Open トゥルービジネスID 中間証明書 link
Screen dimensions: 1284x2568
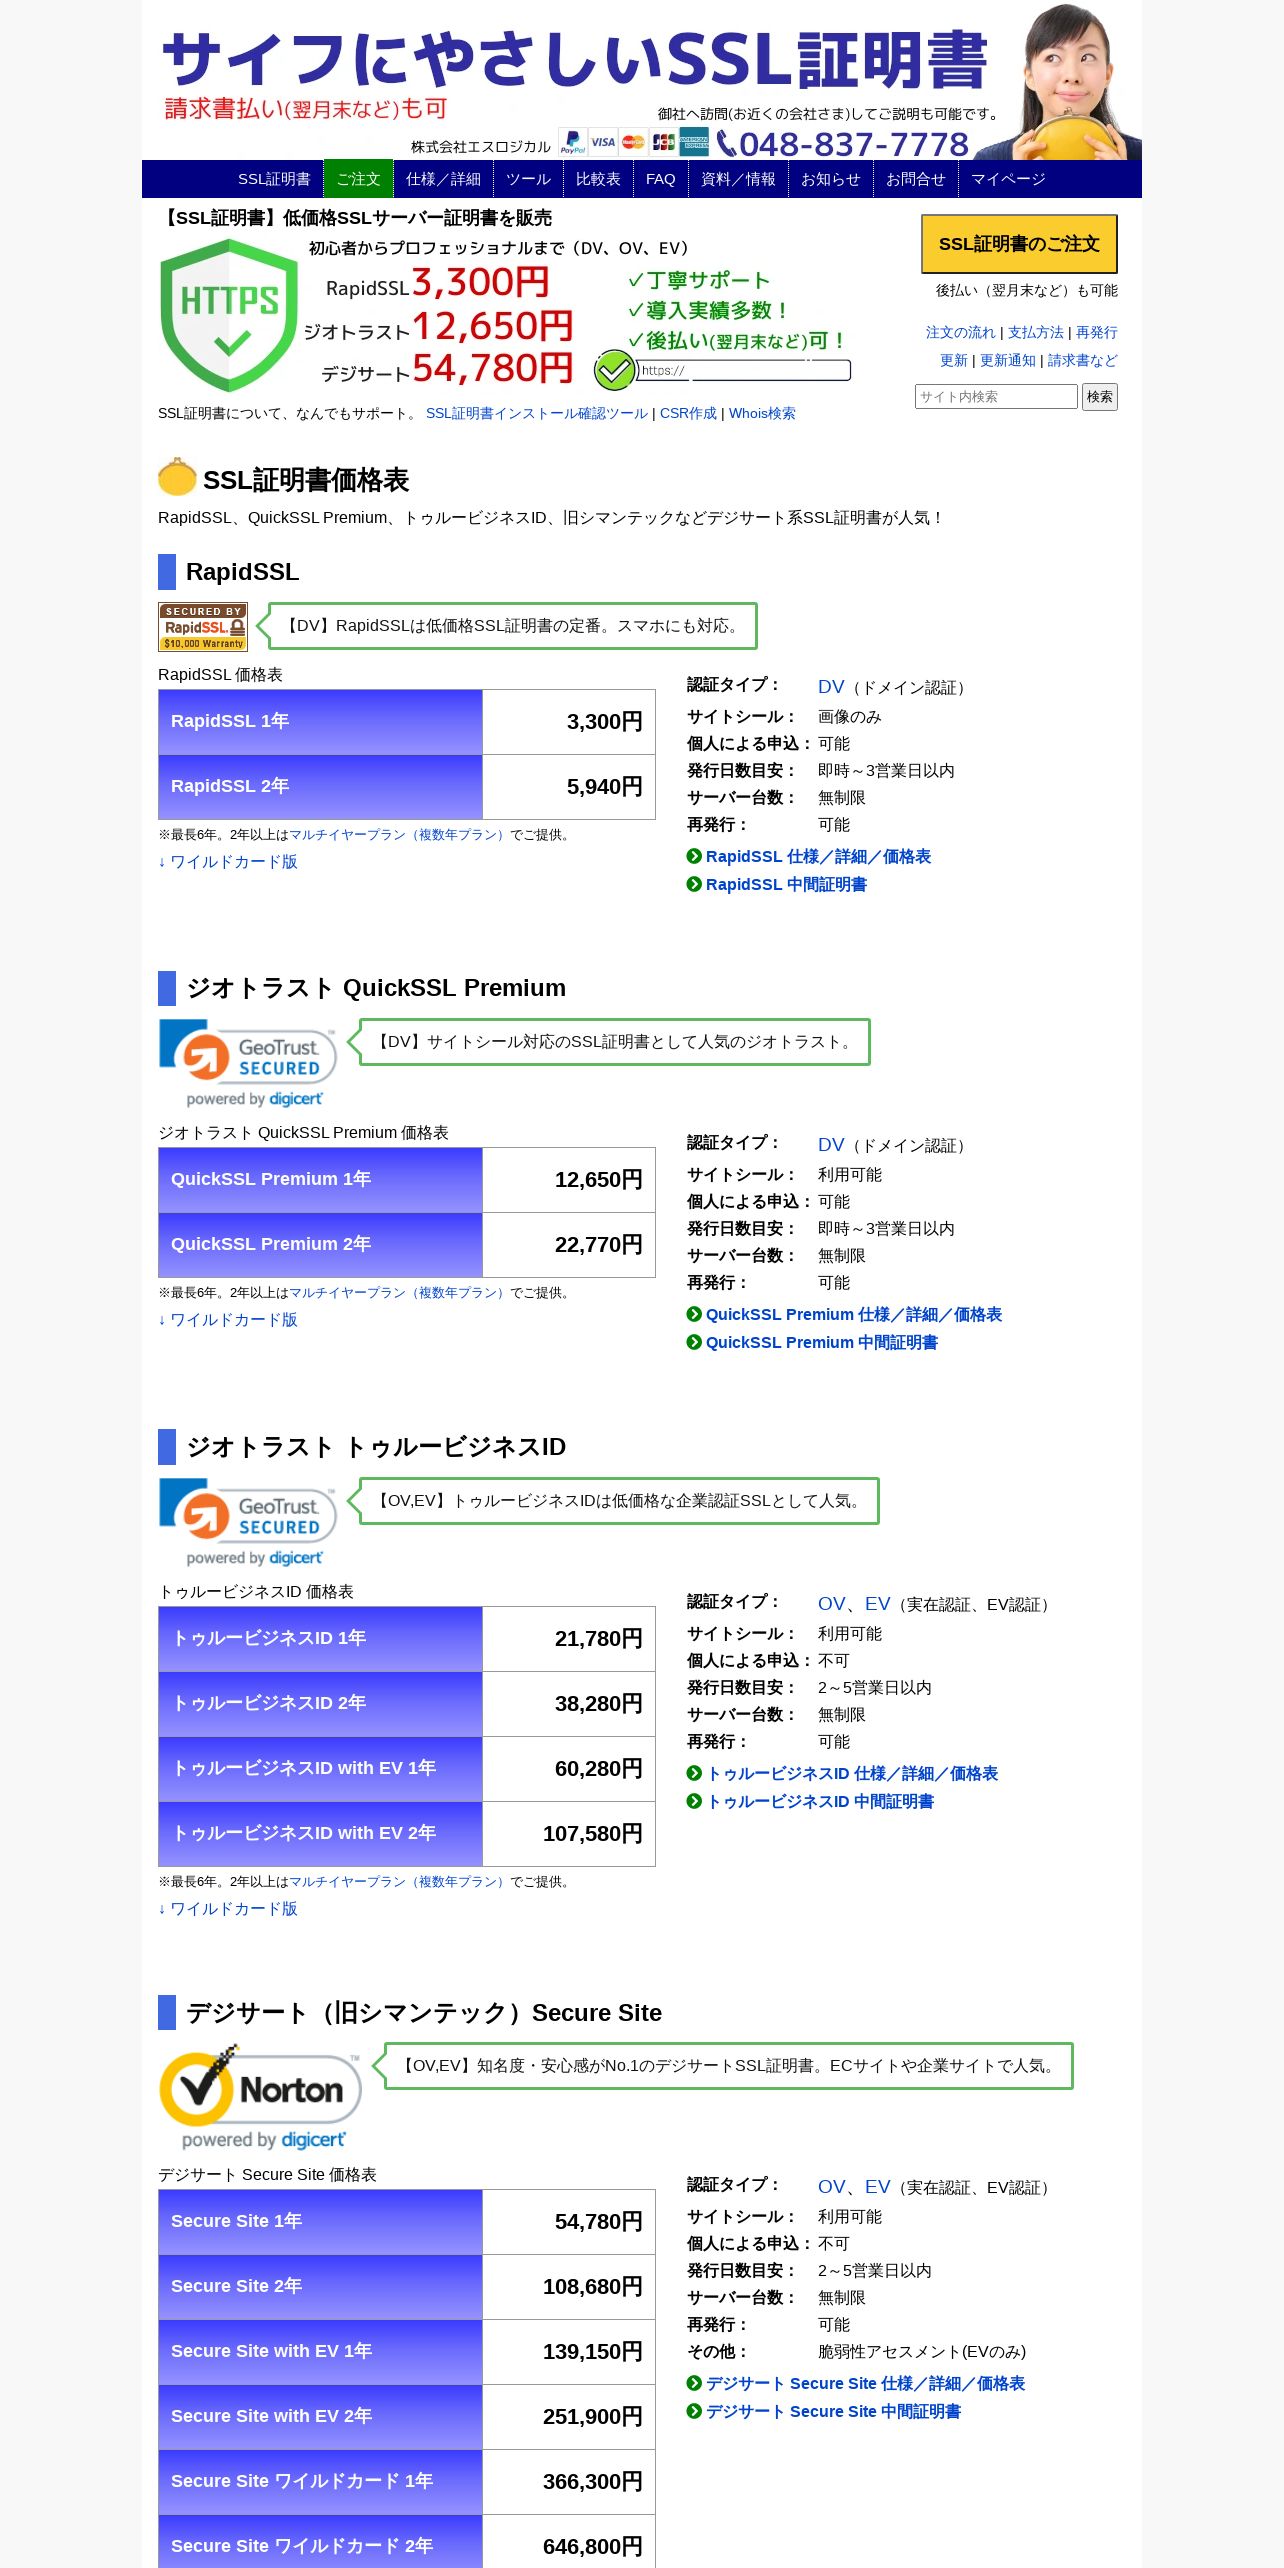click(x=820, y=1802)
